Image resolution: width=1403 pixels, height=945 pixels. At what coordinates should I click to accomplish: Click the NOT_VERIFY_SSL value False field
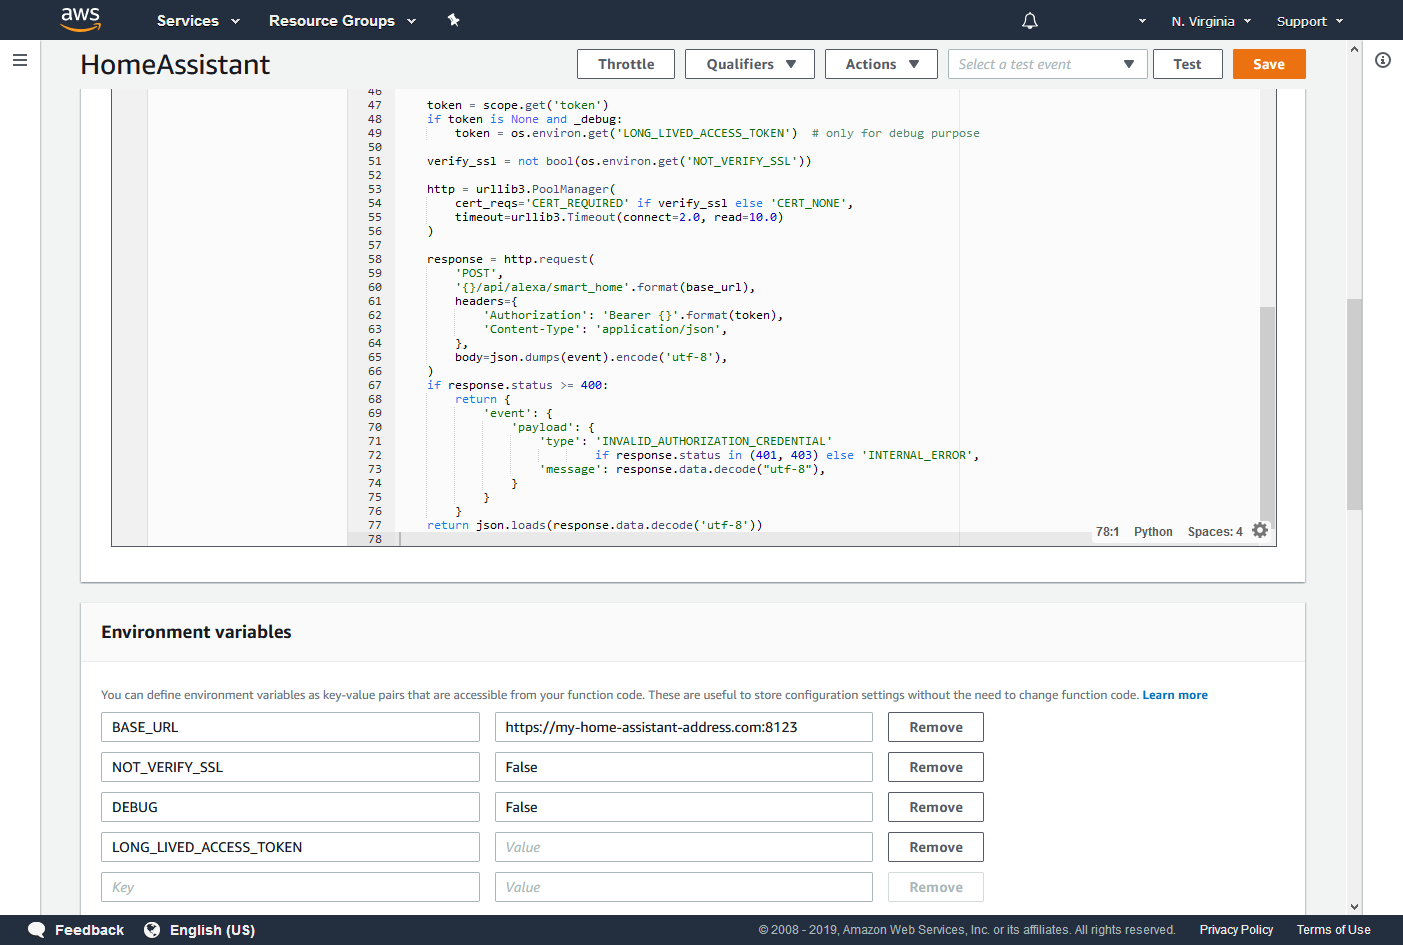click(x=684, y=767)
